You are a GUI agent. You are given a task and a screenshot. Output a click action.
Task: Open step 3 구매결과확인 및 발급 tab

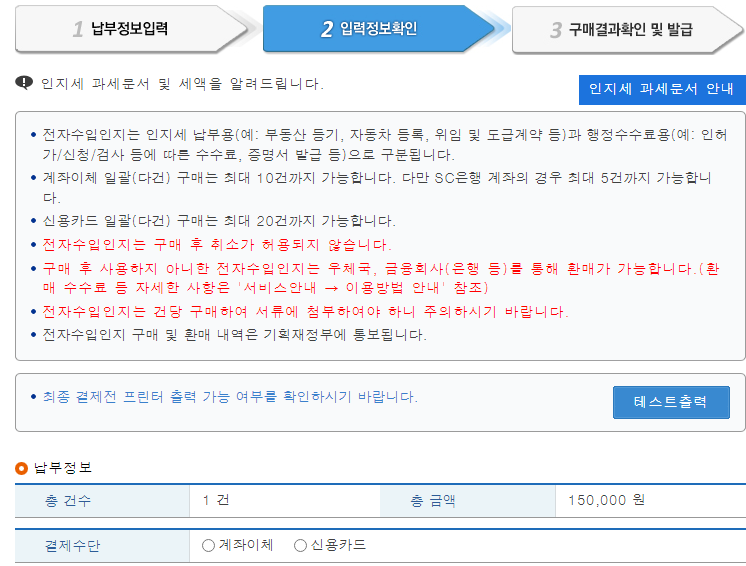628,29
